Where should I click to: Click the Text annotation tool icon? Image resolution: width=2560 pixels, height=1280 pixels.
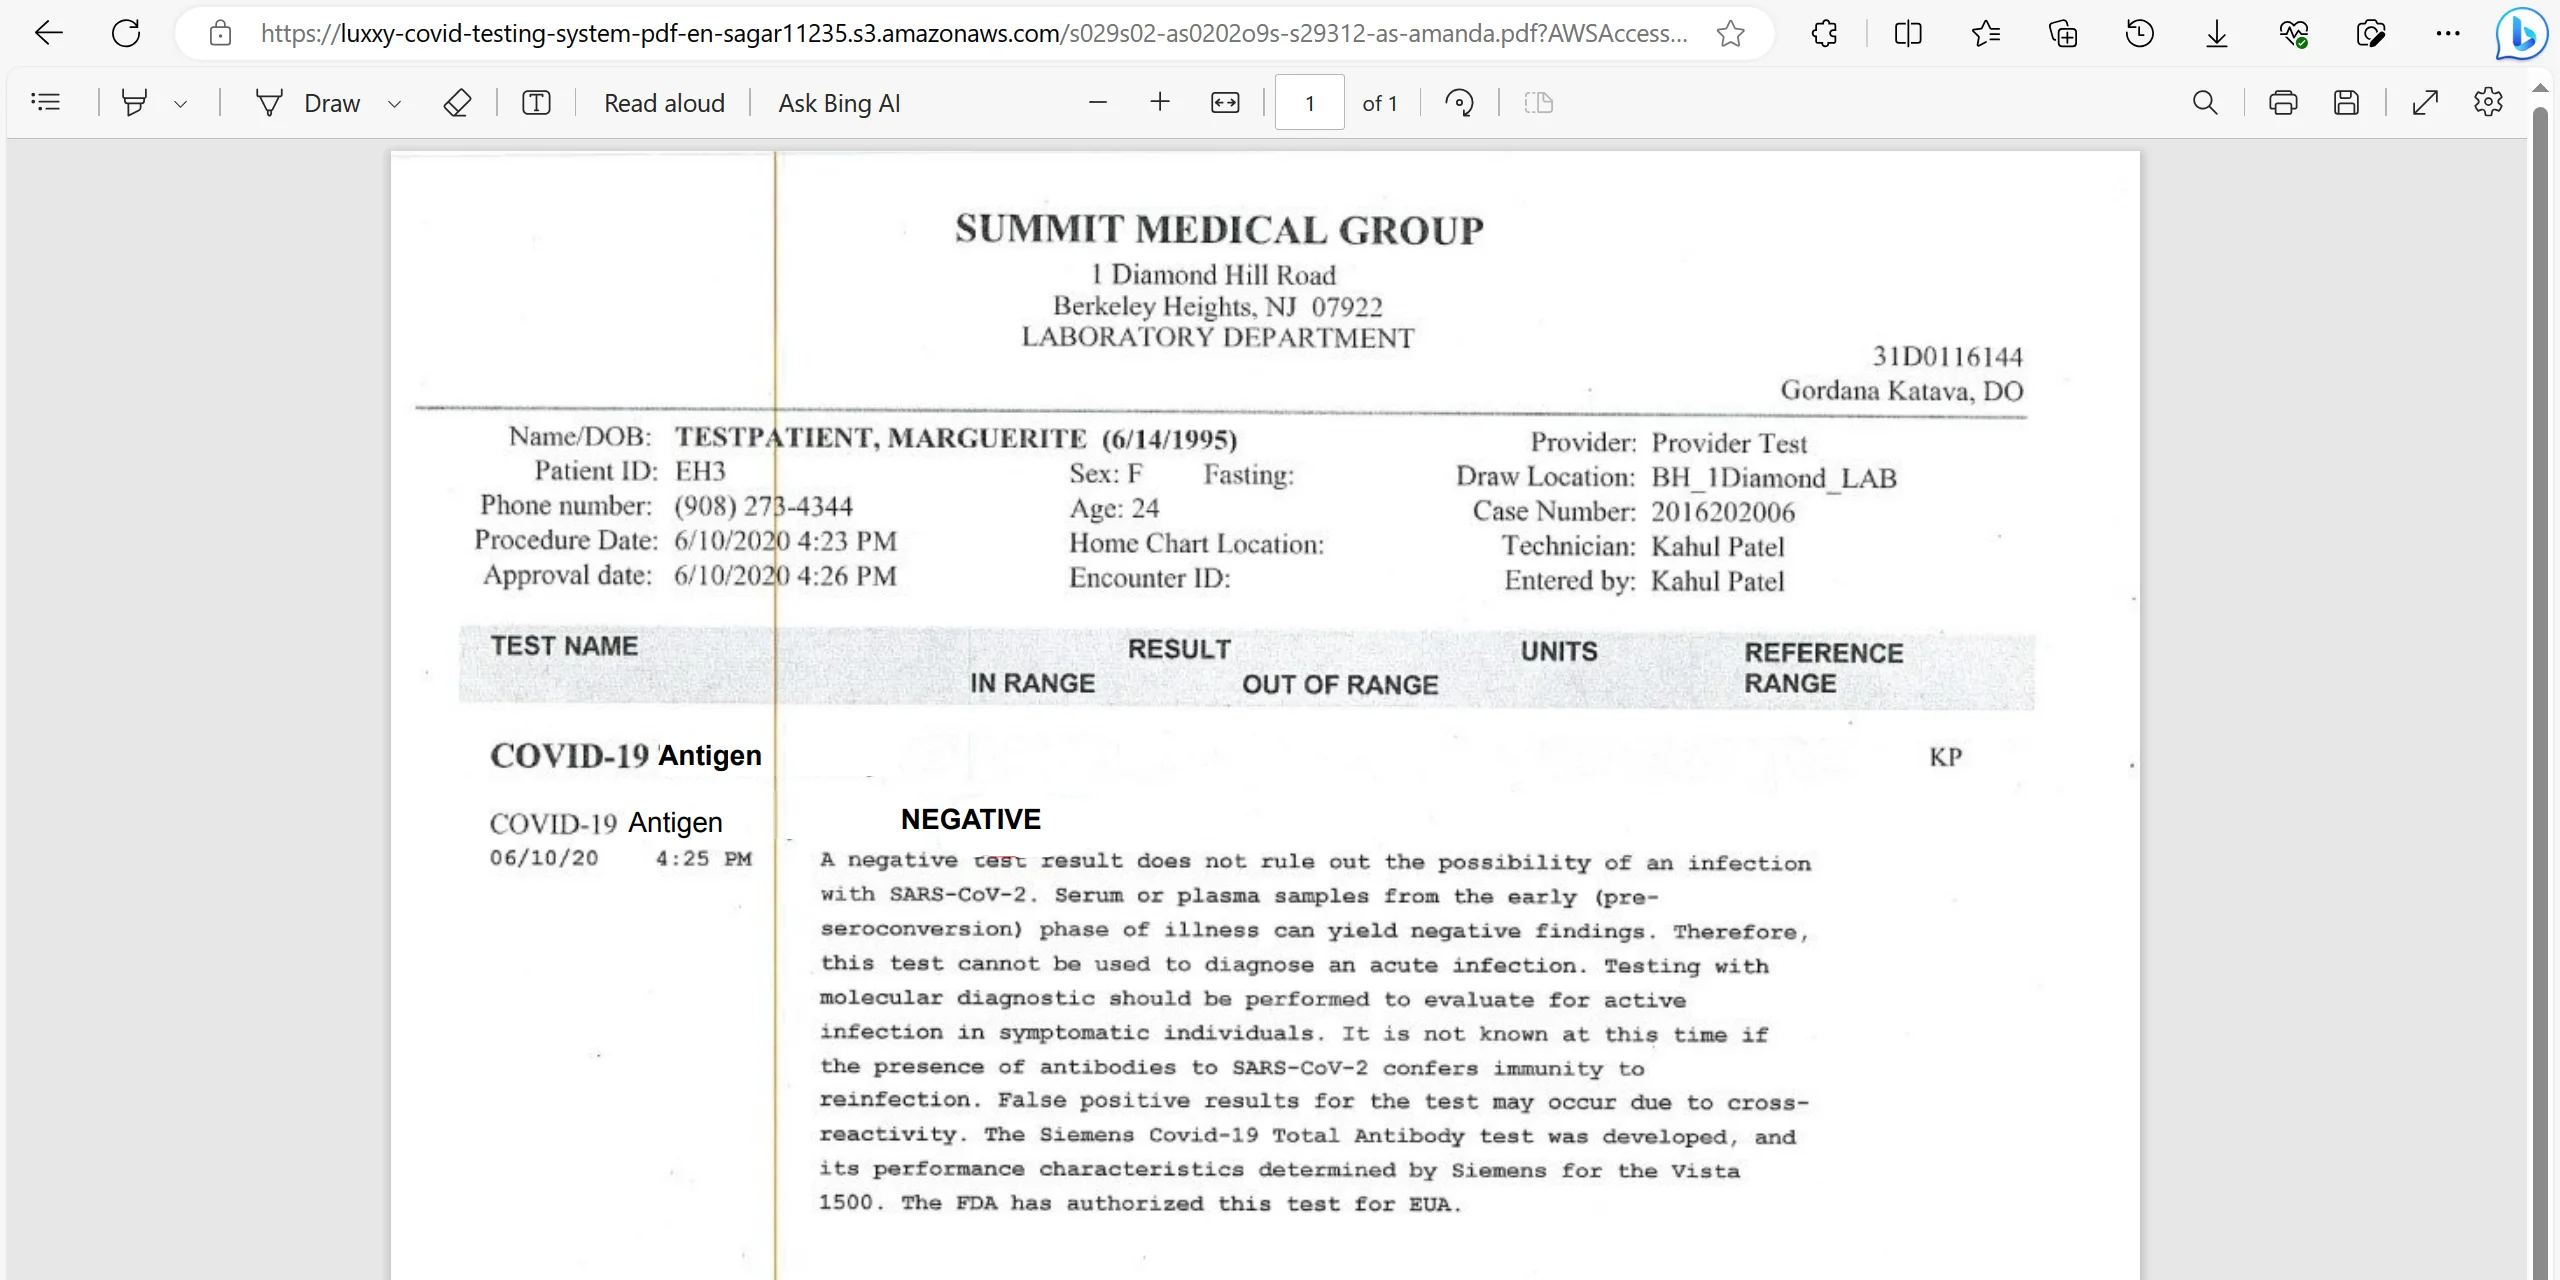(534, 103)
